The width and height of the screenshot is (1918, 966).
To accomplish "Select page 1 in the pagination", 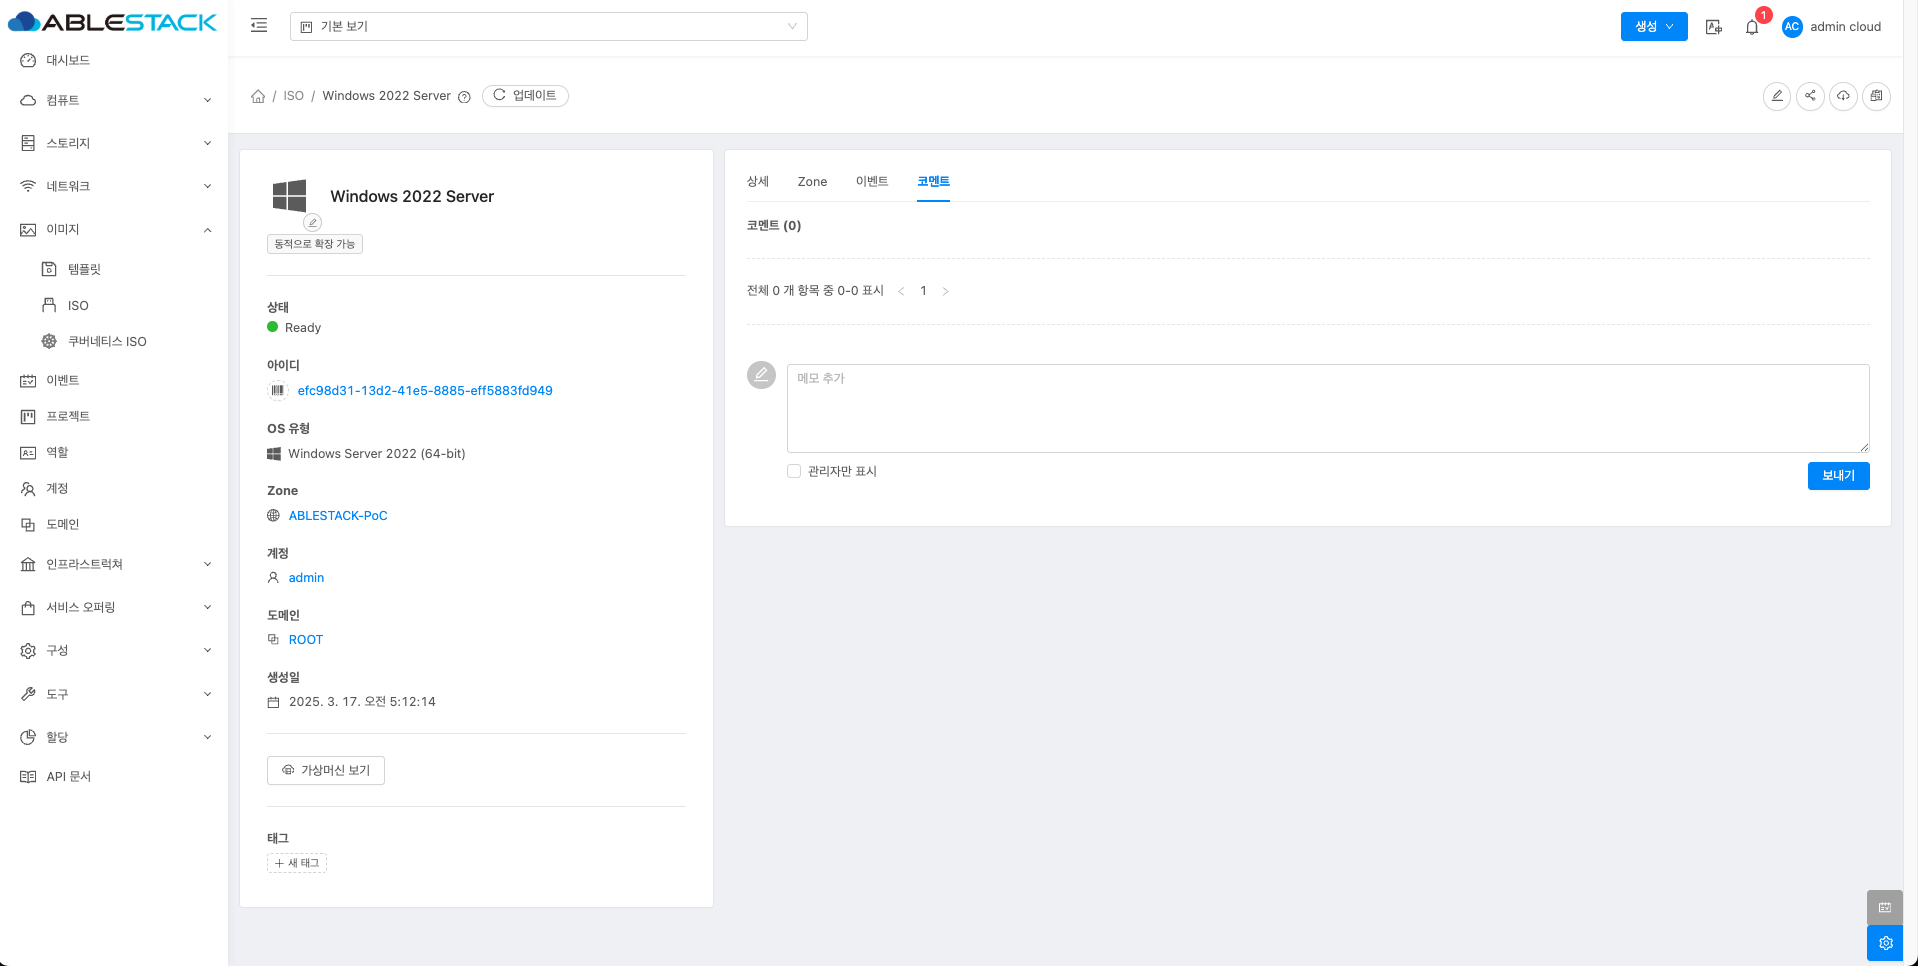I will pos(923,291).
